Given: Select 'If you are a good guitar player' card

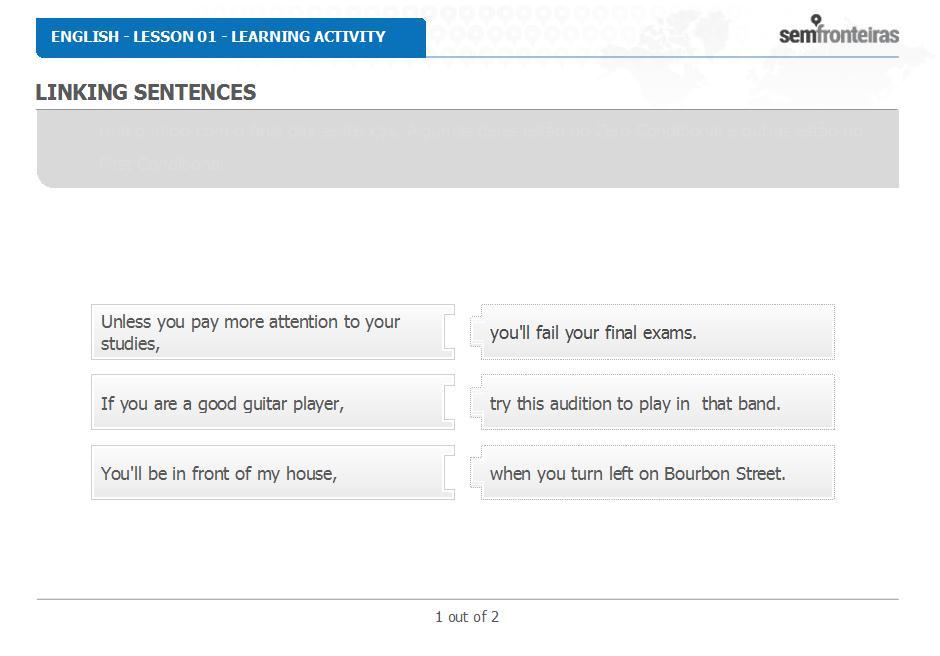Looking at the screenshot, I should click(x=273, y=402).
